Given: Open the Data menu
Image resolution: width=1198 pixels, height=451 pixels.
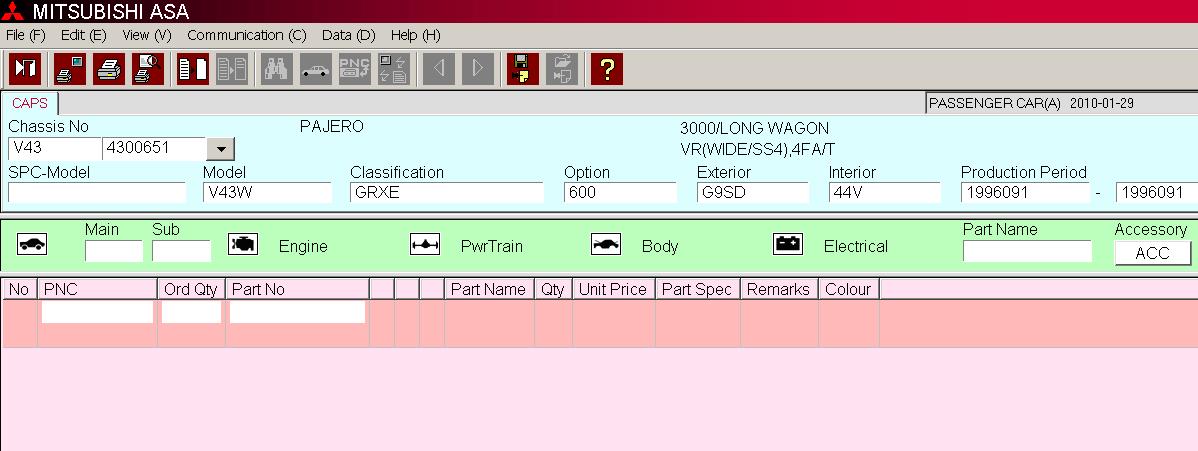Looking at the screenshot, I should click(348, 35).
